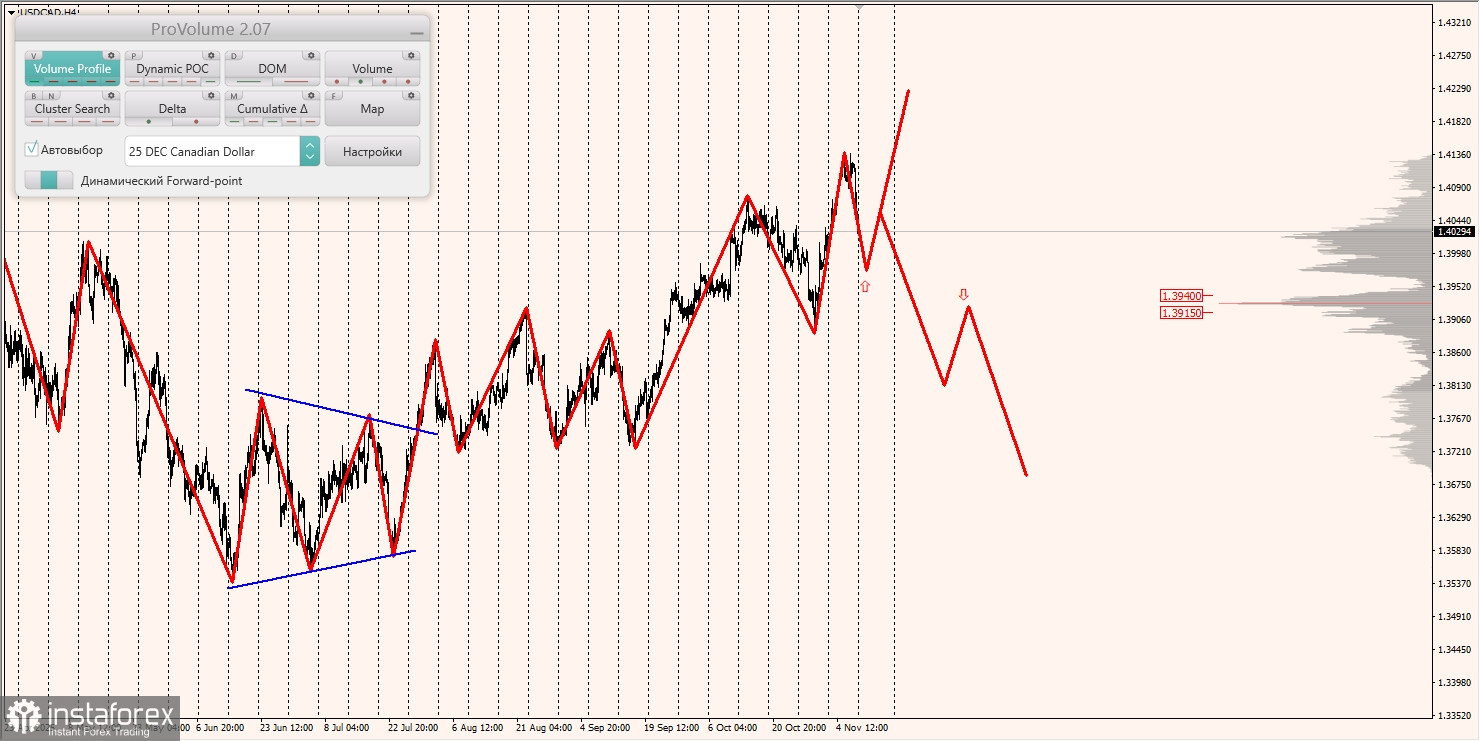Image resolution: width=1480 pixels, height=741 pixels.
Task: Open Volume Profile settings gear
Action: (x=111, y=56)
